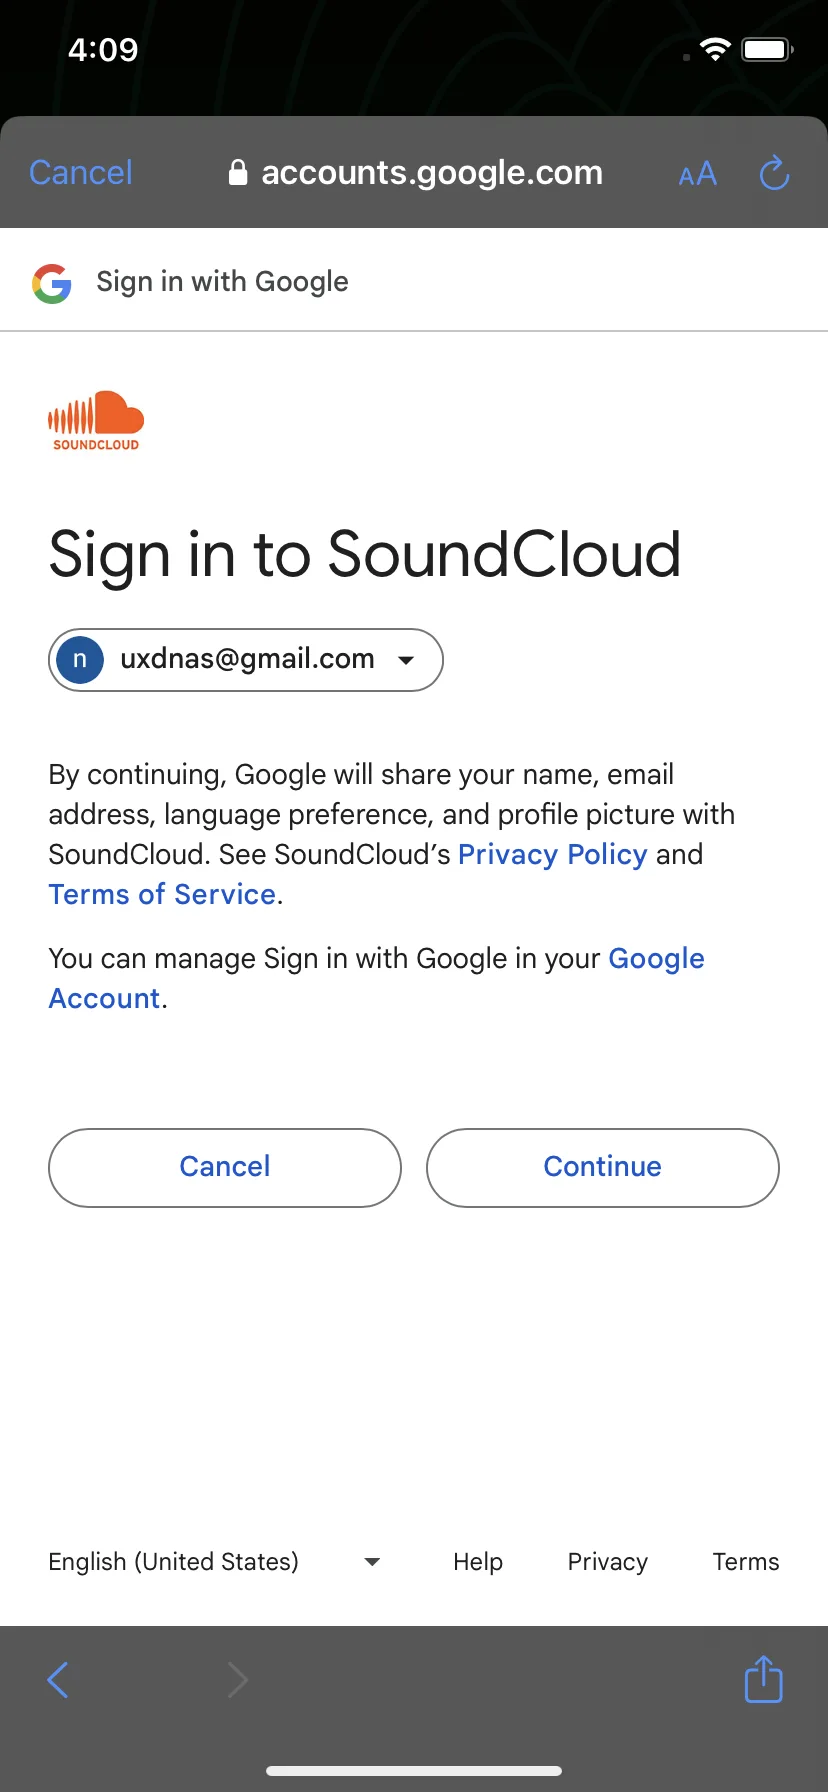Tap the accounts.google.com address bar
This screenshot has height=1792, width=828.
click(415, 173)
